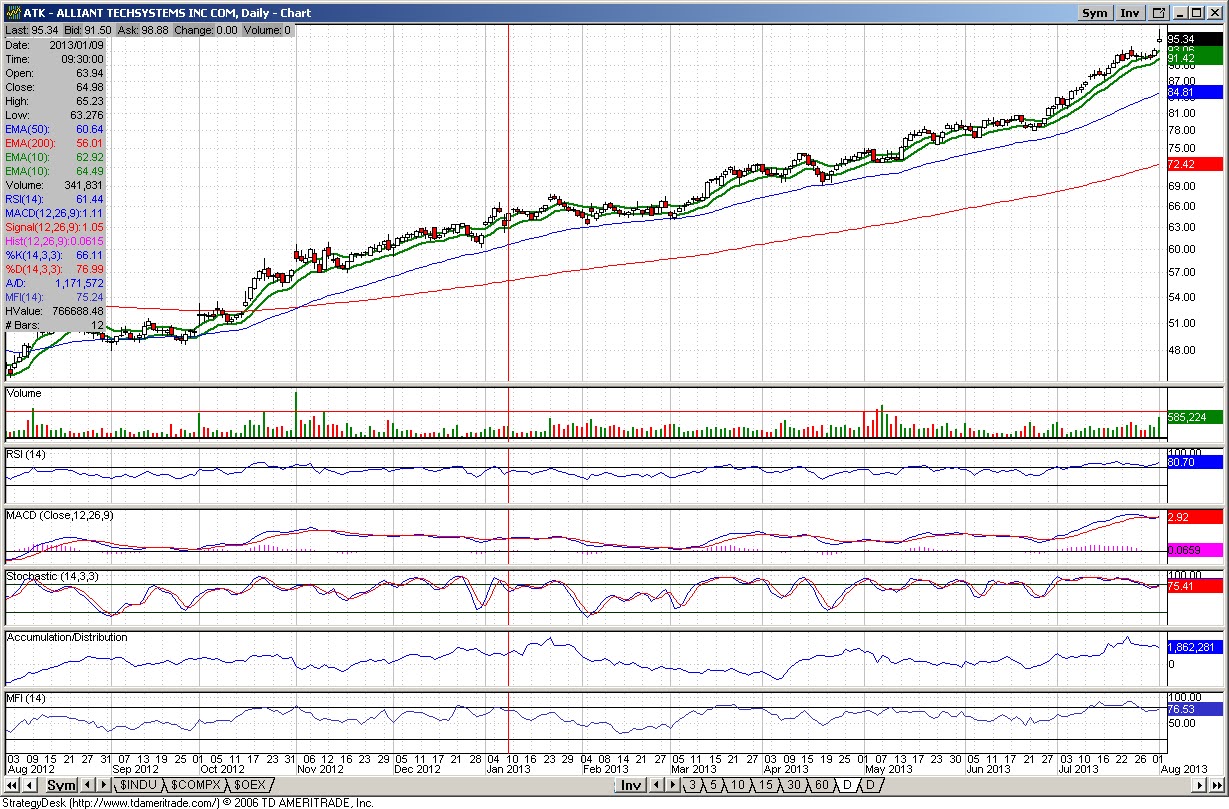The image size is (1229, 809).
Task: Select the 5 minute interval tab
Action: point(713,785)
